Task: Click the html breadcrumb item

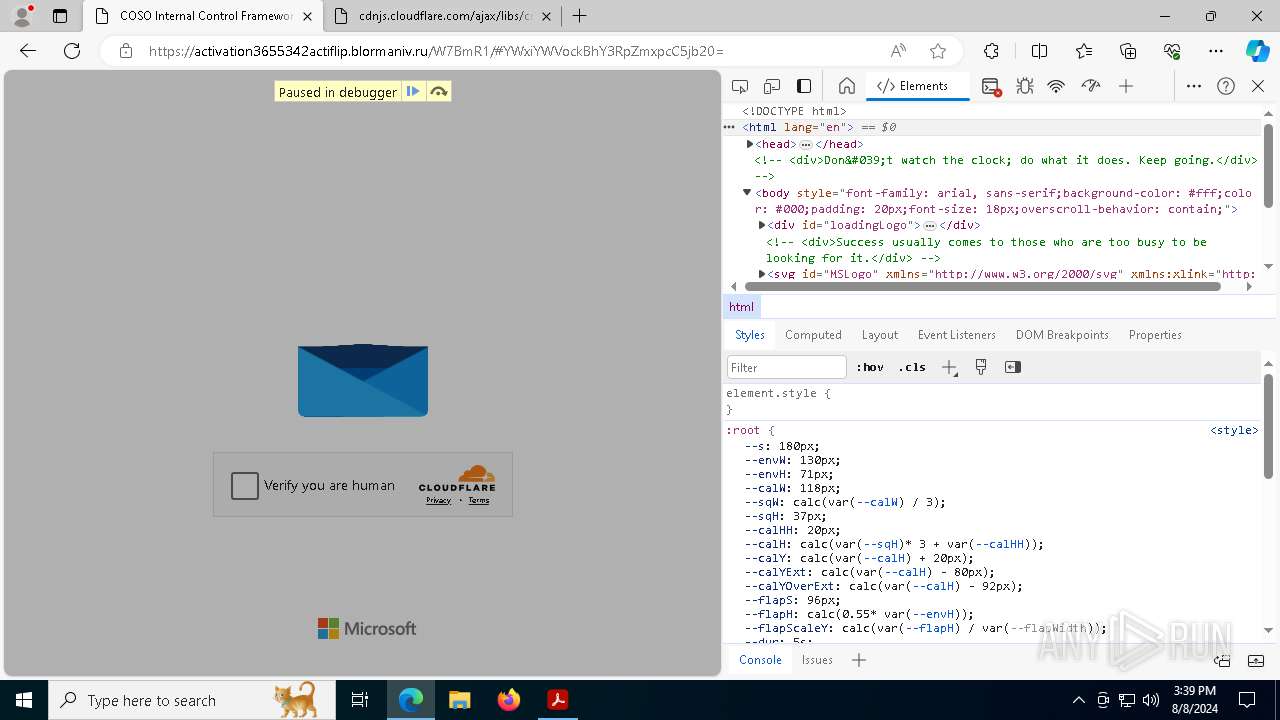Action: [x=741, y=307]
